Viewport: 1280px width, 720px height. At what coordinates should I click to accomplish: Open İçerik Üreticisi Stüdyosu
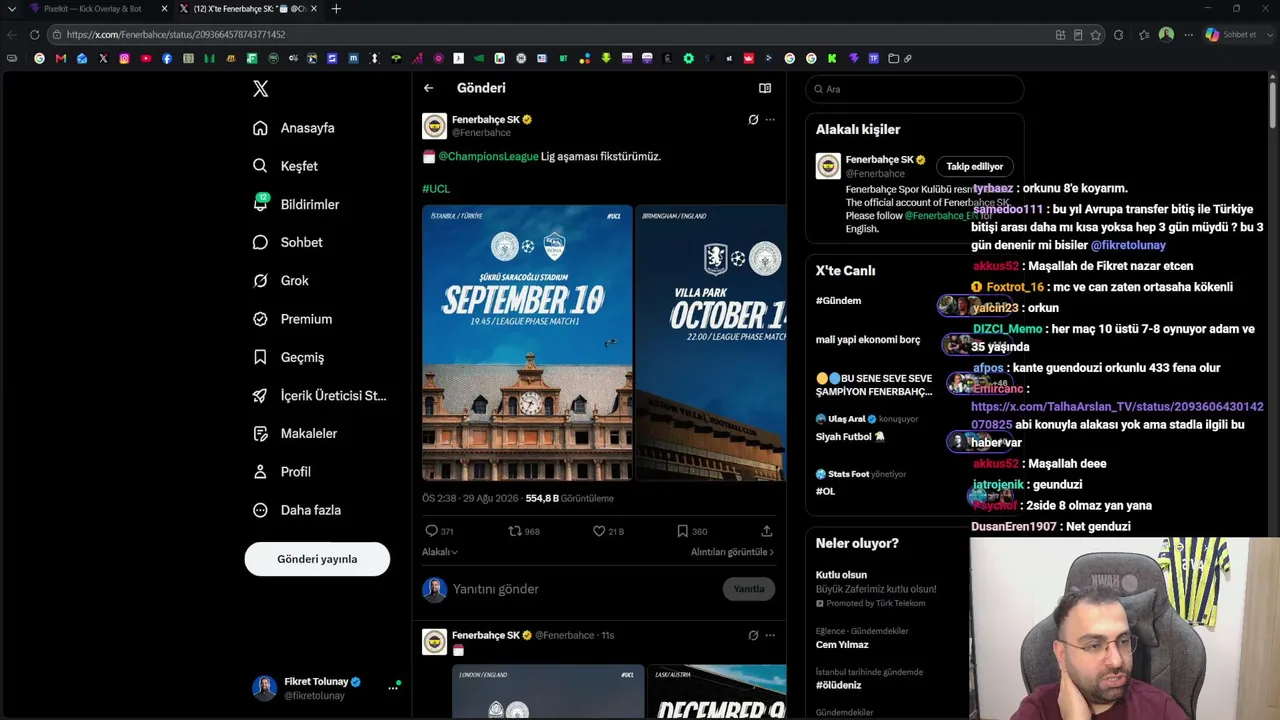319,395
